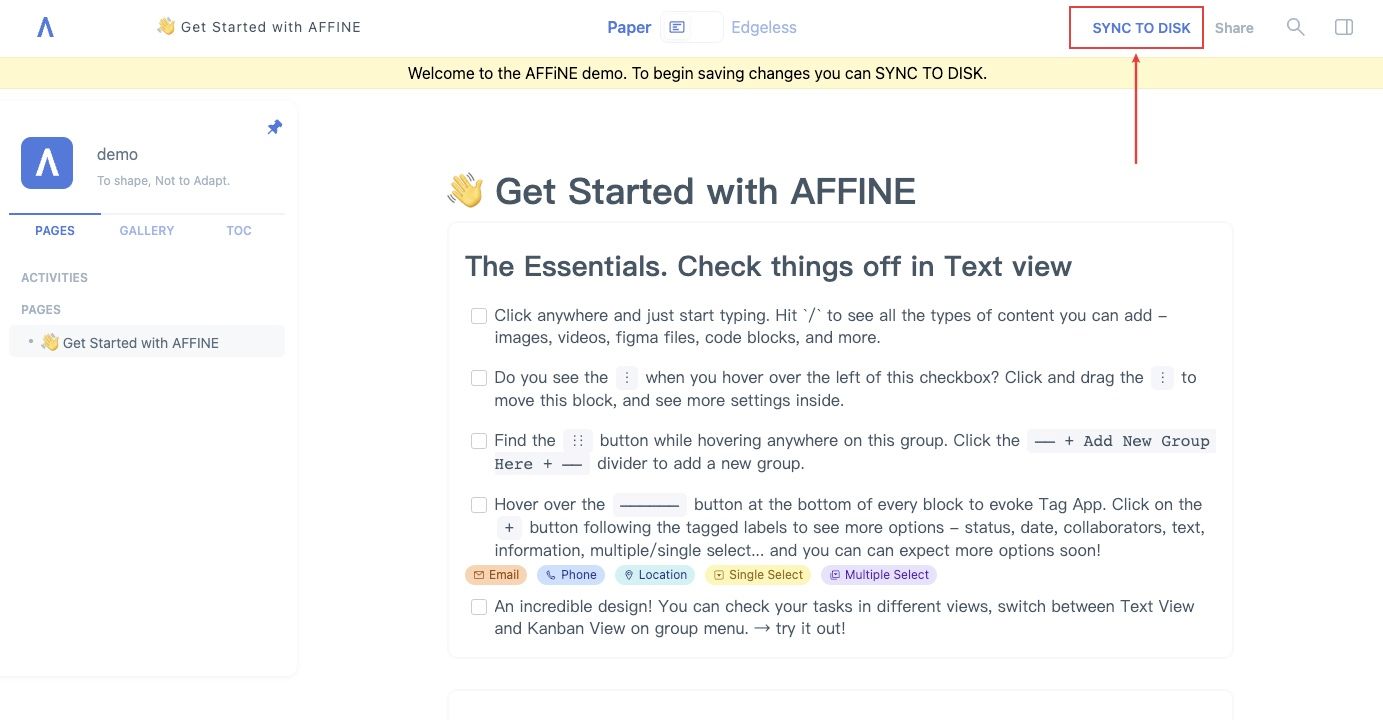1383x720 pixels.
Task: Check the 'Do you see the' checkbox
Action: point(479,378)
